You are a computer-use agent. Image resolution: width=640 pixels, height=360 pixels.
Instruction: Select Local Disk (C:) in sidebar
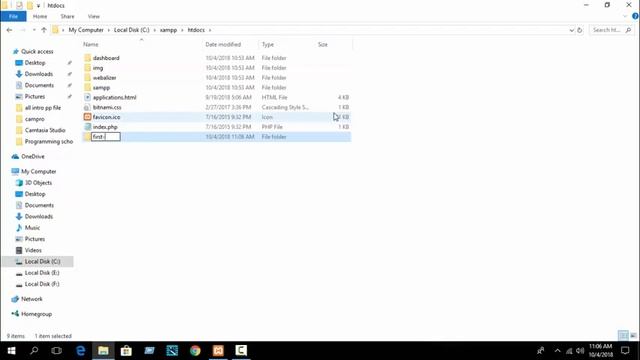(x=42, y=261)
